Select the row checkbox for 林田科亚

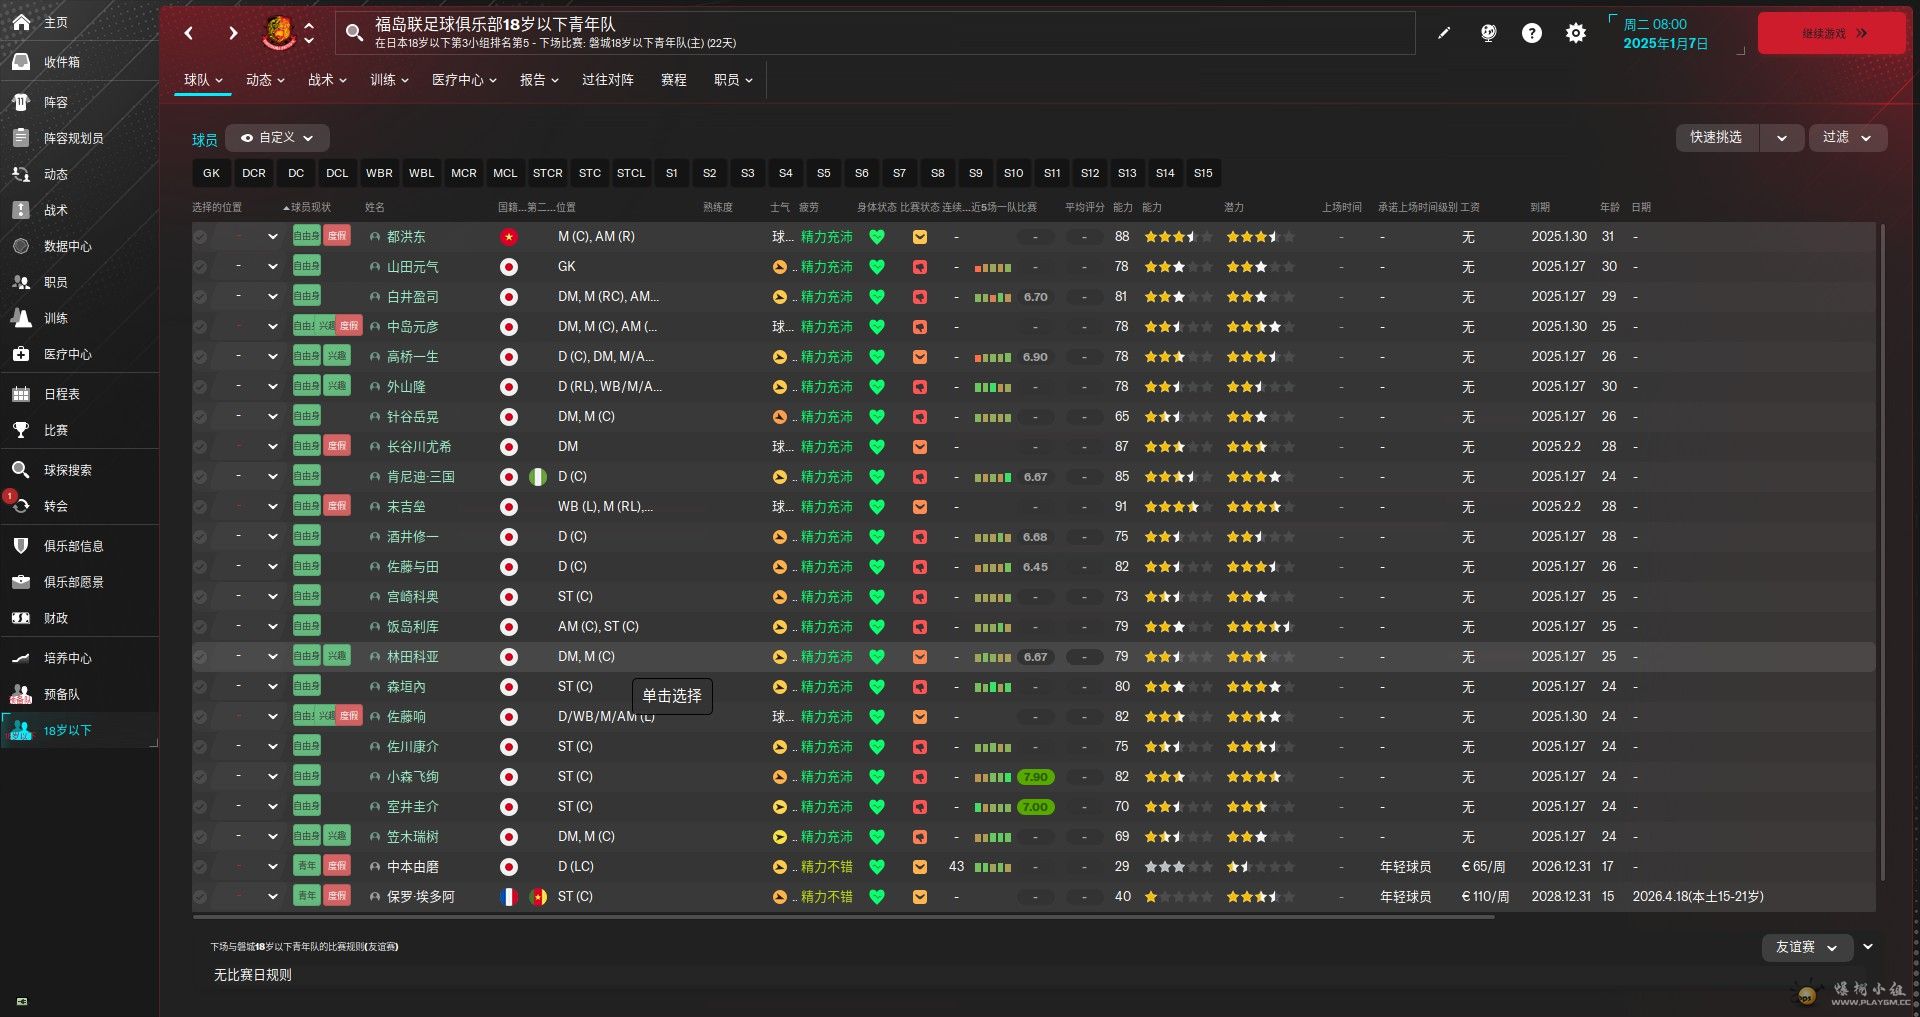[200, 657]
